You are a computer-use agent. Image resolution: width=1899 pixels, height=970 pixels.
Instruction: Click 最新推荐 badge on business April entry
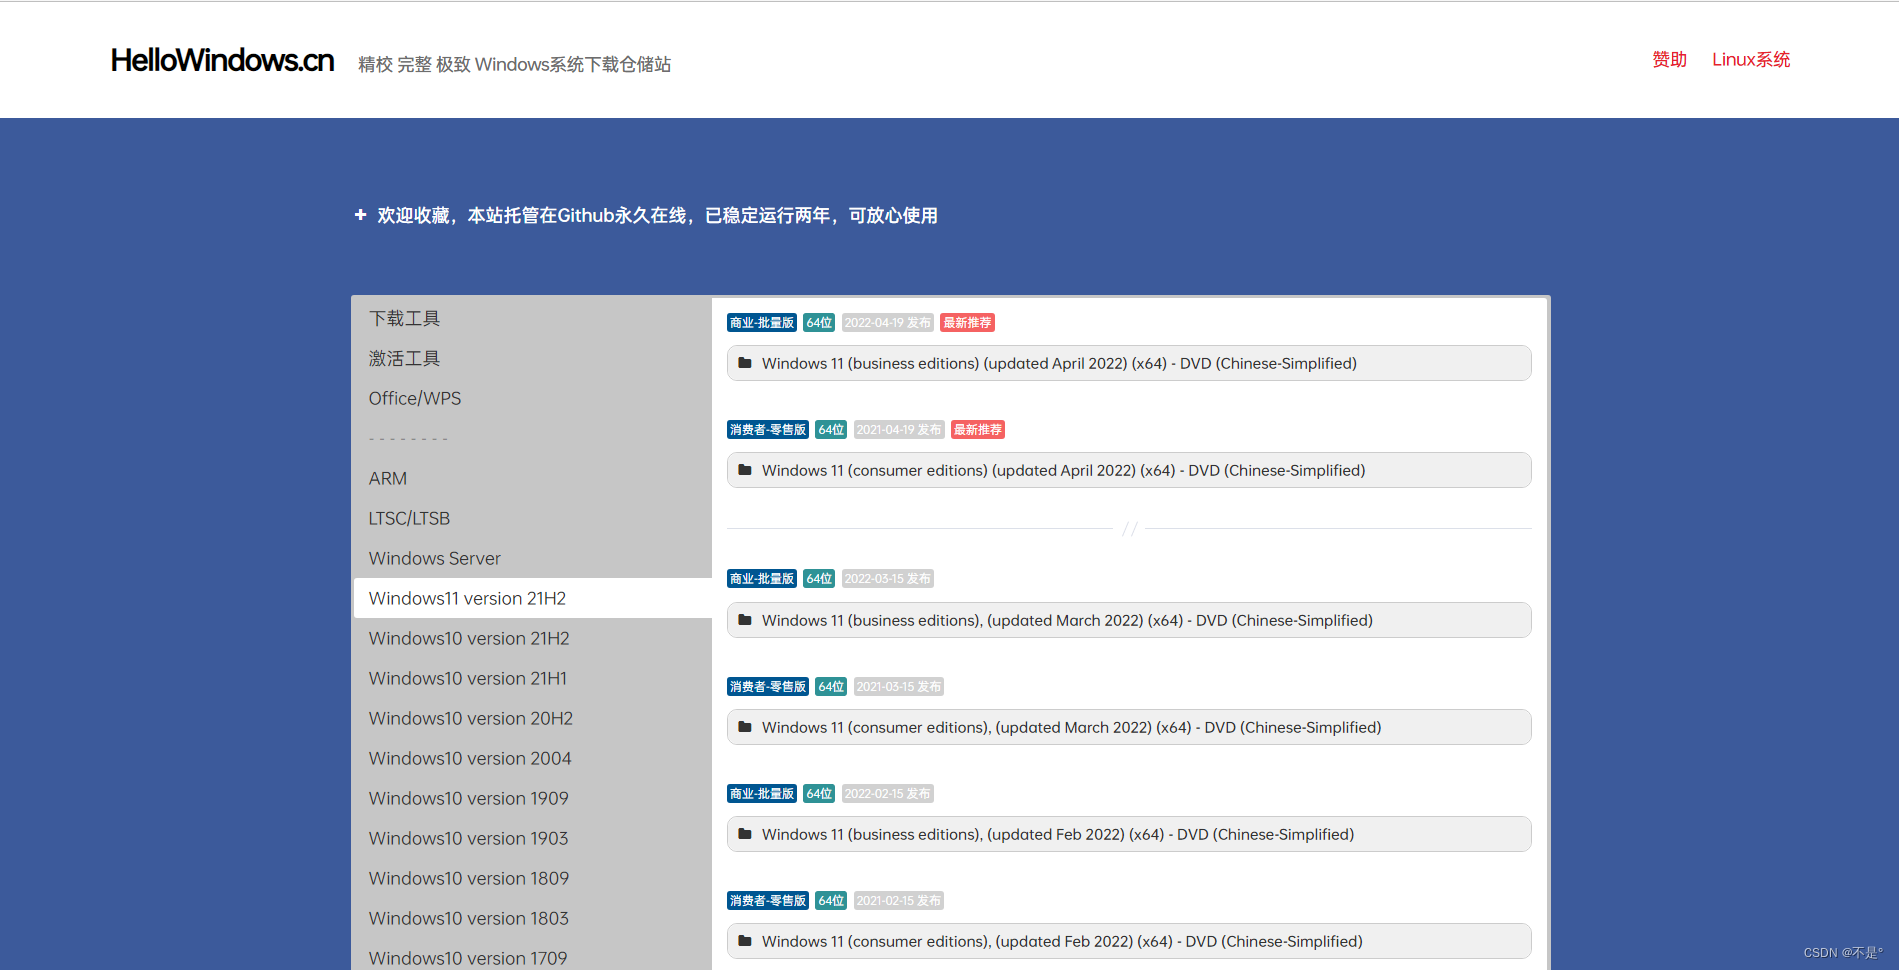[967, 323]
